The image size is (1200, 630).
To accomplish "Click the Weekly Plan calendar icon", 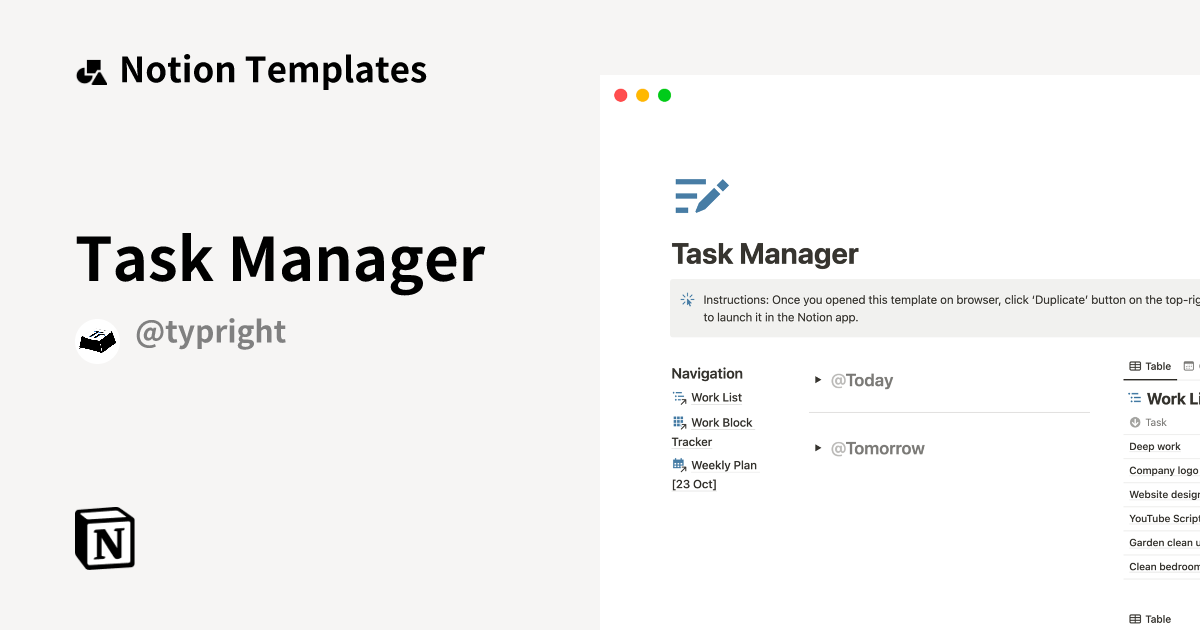I will 677,464.
